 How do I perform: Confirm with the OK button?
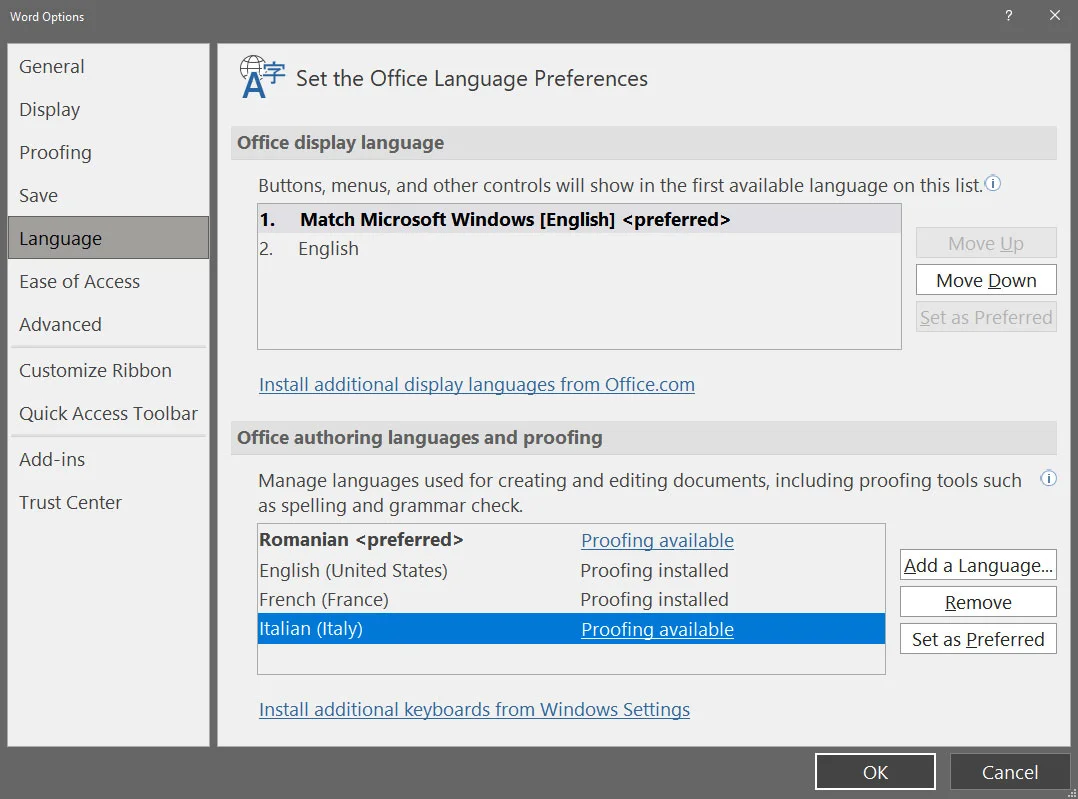(875, 772)
